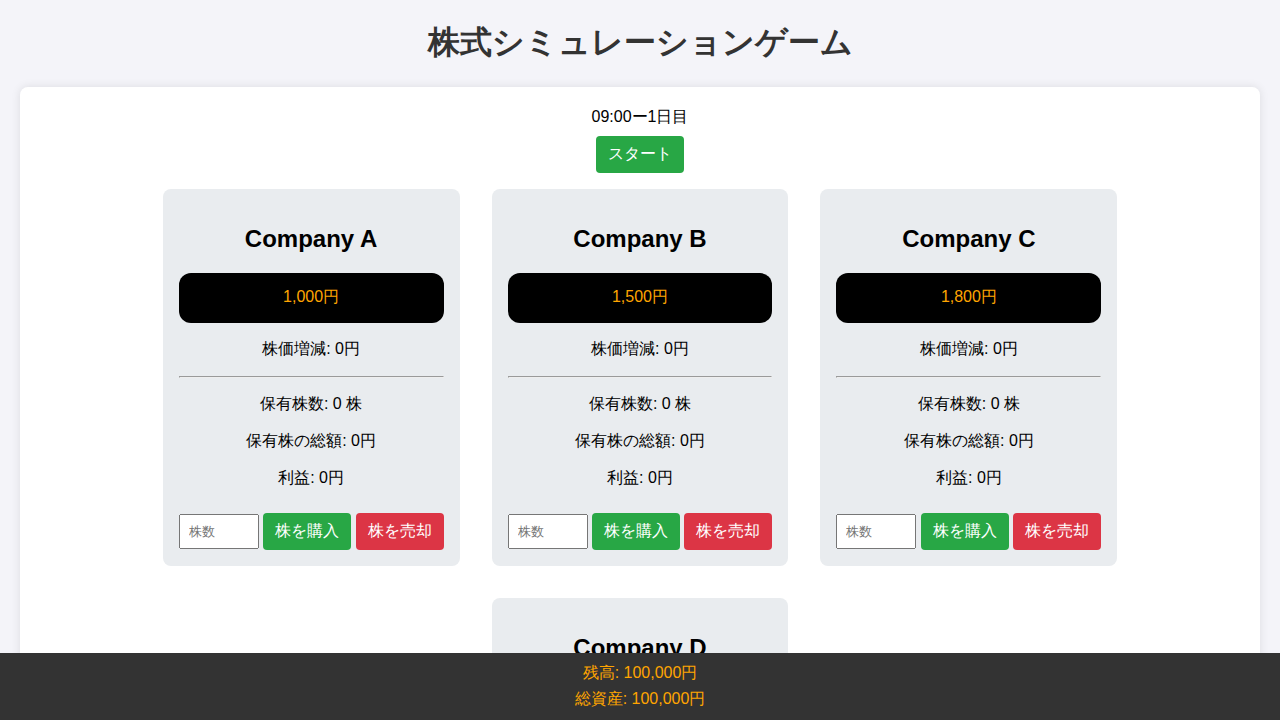
Task: Click the Company A heading
Action: coord(311,239)
